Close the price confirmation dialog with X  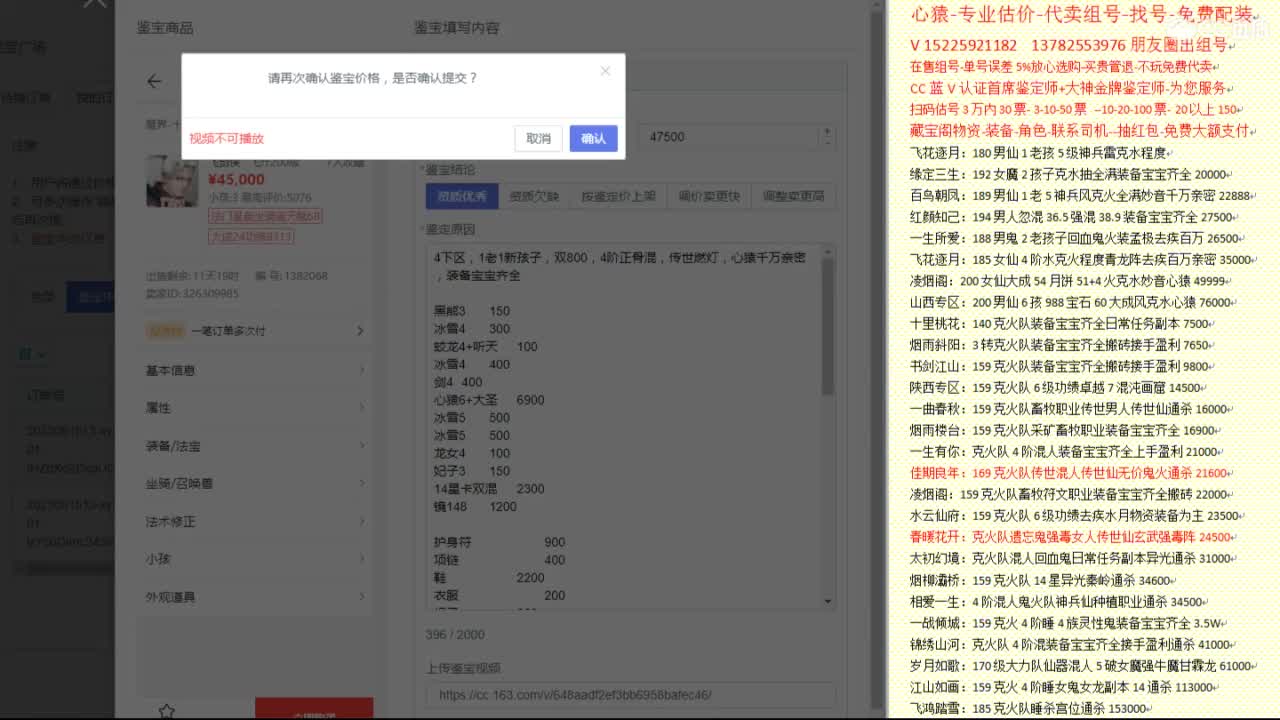coord(605,71)
